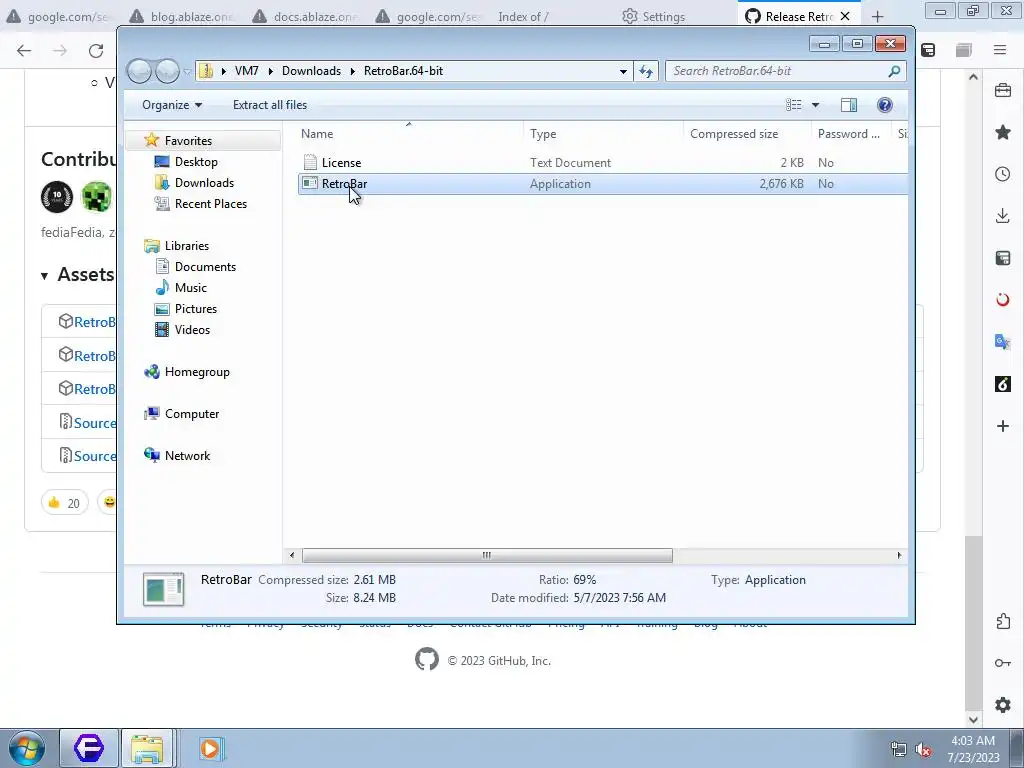Expand the arrow after Downloads breadcrumb
Screen dimensions: 1024x768
353,71
